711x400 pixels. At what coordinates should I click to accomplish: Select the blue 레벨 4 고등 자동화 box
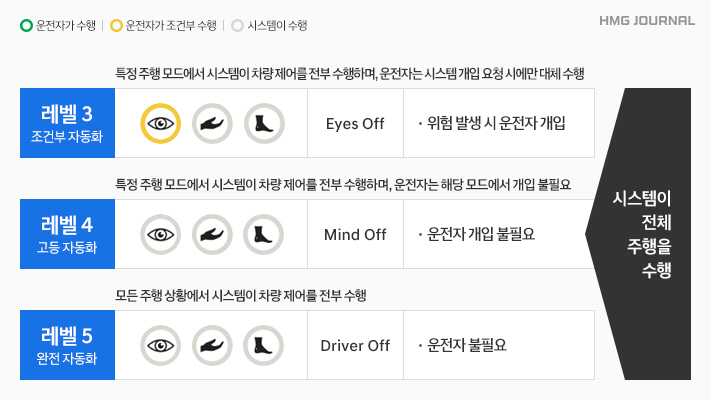tap(67, 235)
